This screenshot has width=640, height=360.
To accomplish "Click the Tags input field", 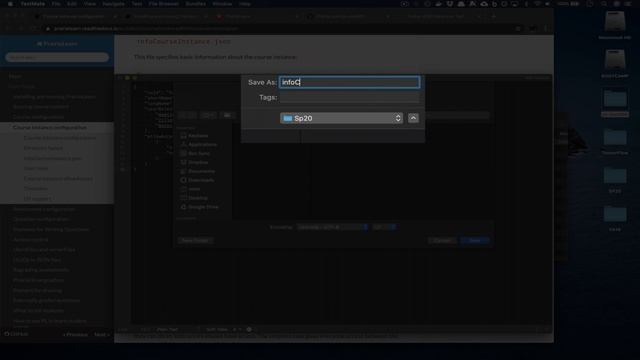I will [349, 98].
